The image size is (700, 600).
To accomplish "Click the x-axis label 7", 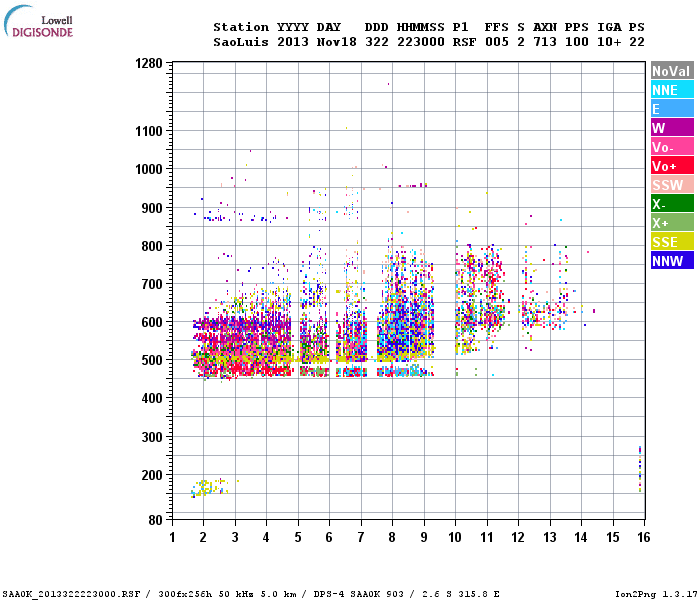I will pyautogui.click(x=361, y=537).
